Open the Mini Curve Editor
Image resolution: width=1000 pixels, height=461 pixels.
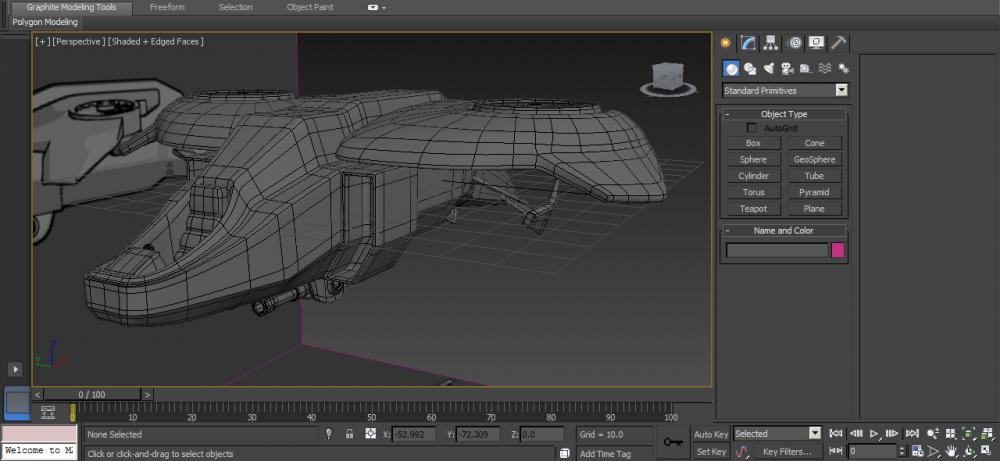tap(47, 411)
